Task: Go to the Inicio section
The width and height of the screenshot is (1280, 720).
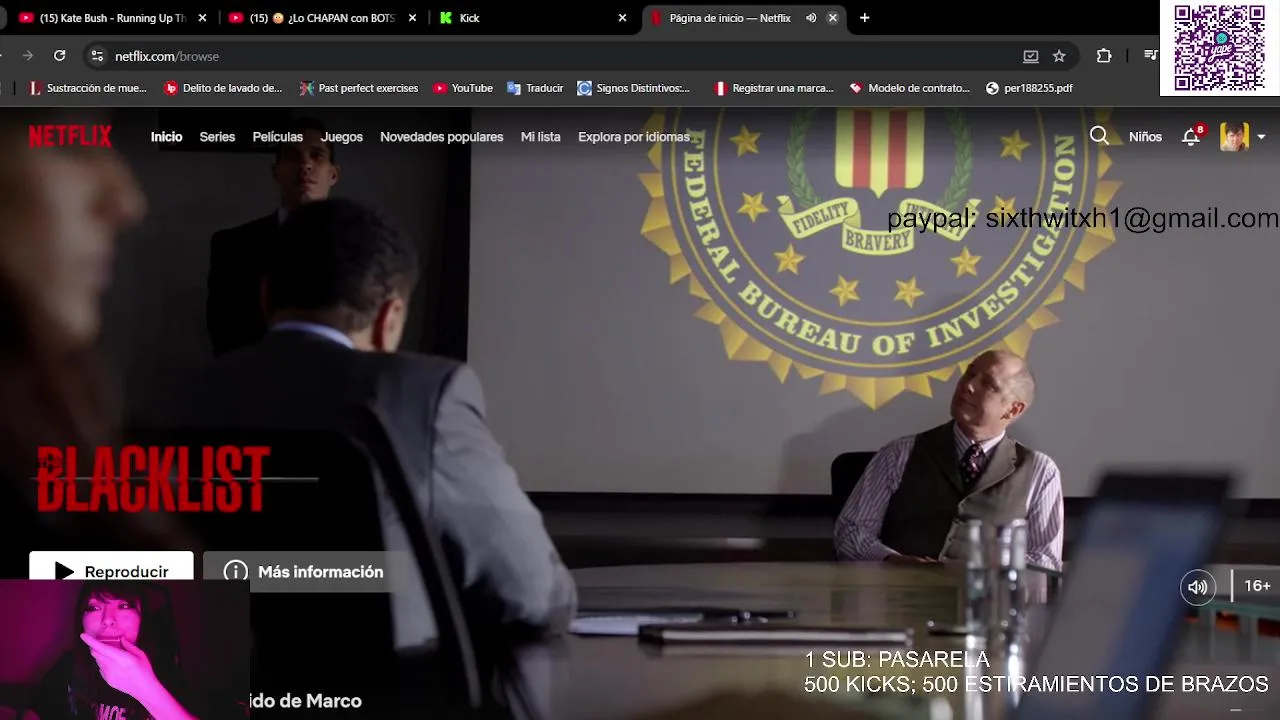Action: point(166,137)
